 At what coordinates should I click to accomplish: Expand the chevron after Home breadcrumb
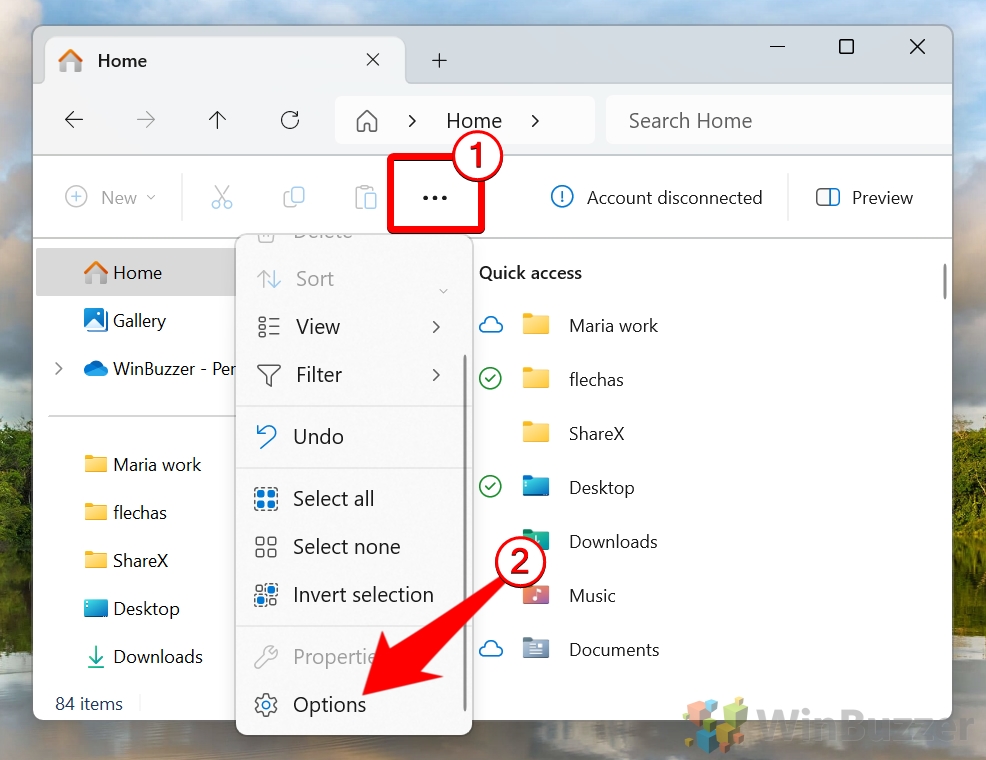535,121
